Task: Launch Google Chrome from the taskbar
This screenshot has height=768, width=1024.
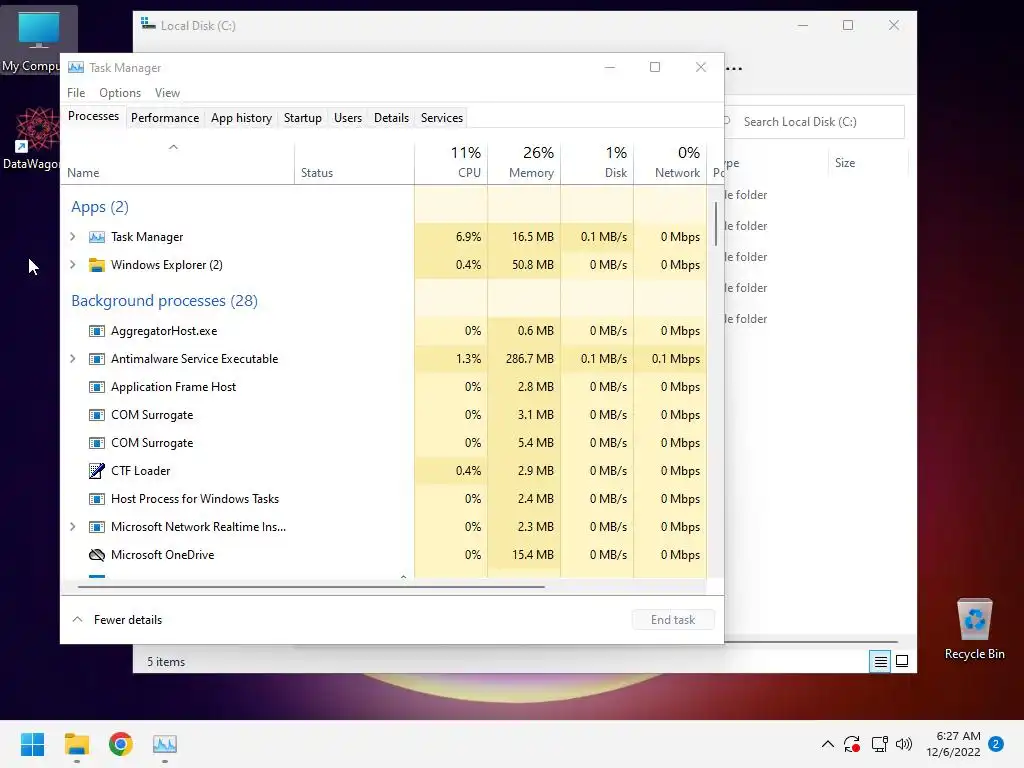Action: click(x=121, y=744)
